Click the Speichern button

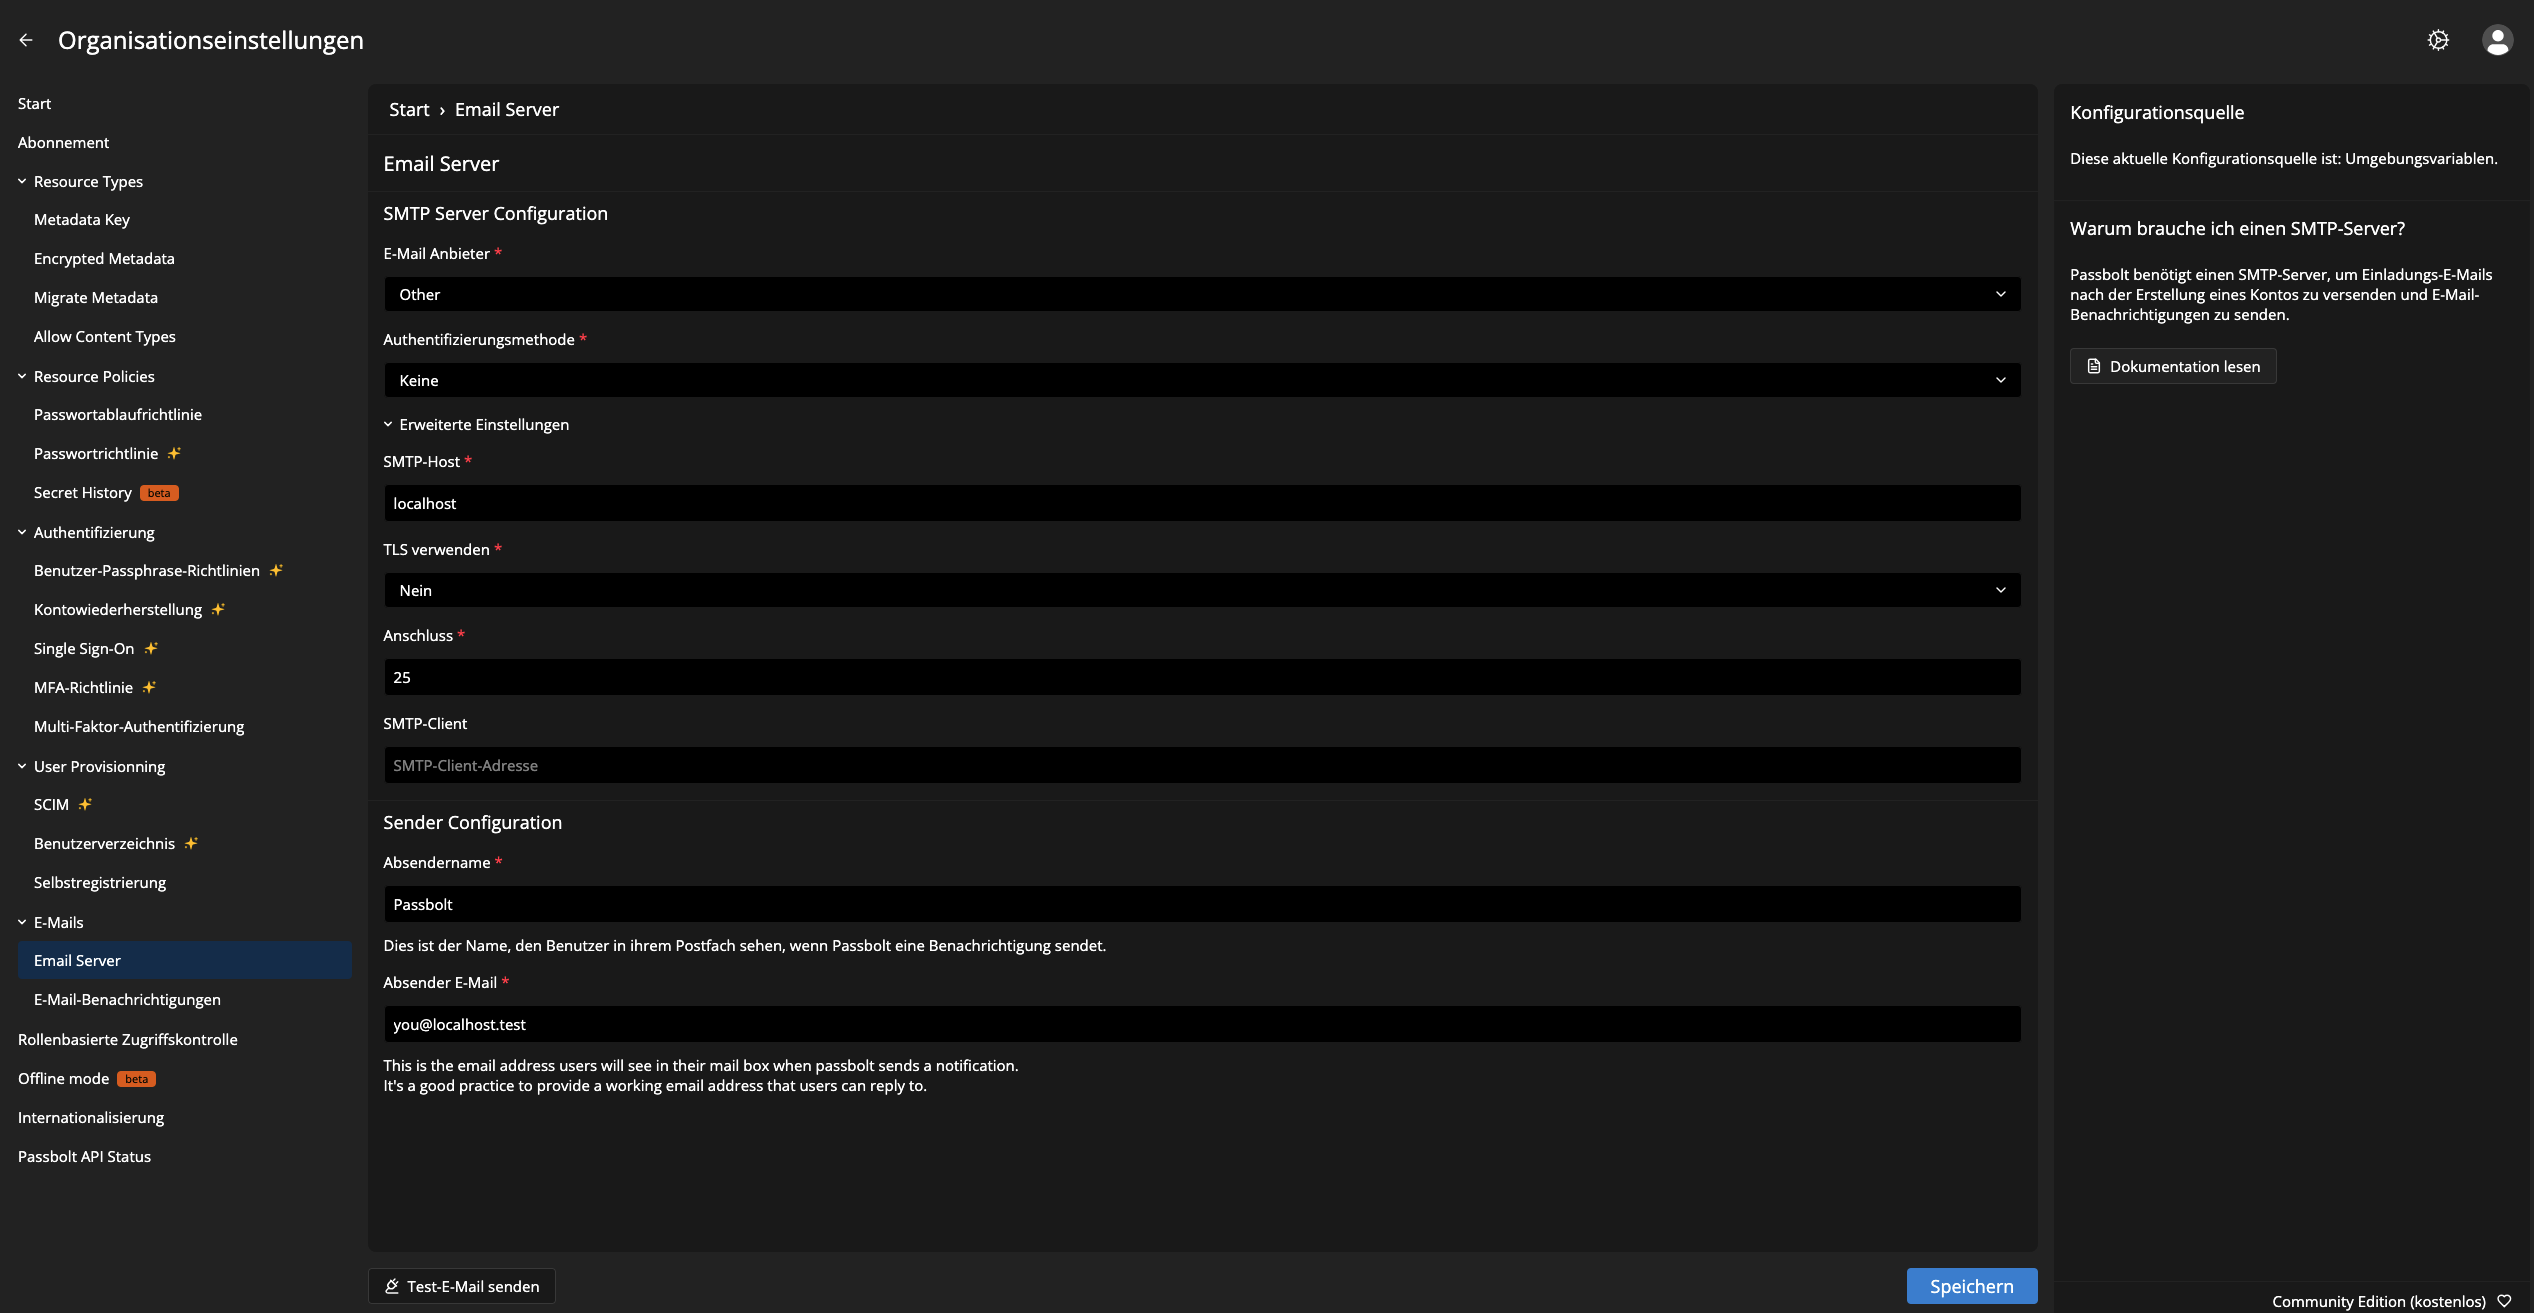(x=1971, y=1286)
